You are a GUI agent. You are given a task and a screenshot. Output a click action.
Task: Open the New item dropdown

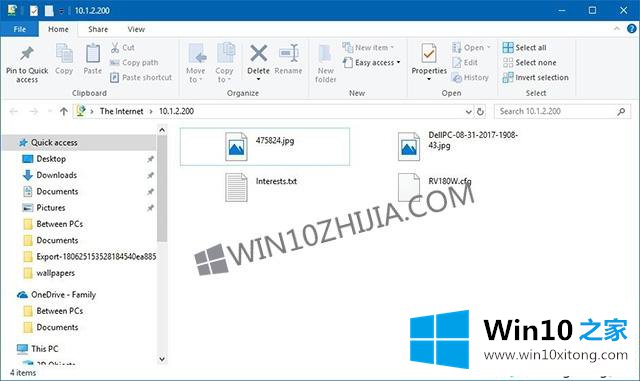[x=369, y=47]
